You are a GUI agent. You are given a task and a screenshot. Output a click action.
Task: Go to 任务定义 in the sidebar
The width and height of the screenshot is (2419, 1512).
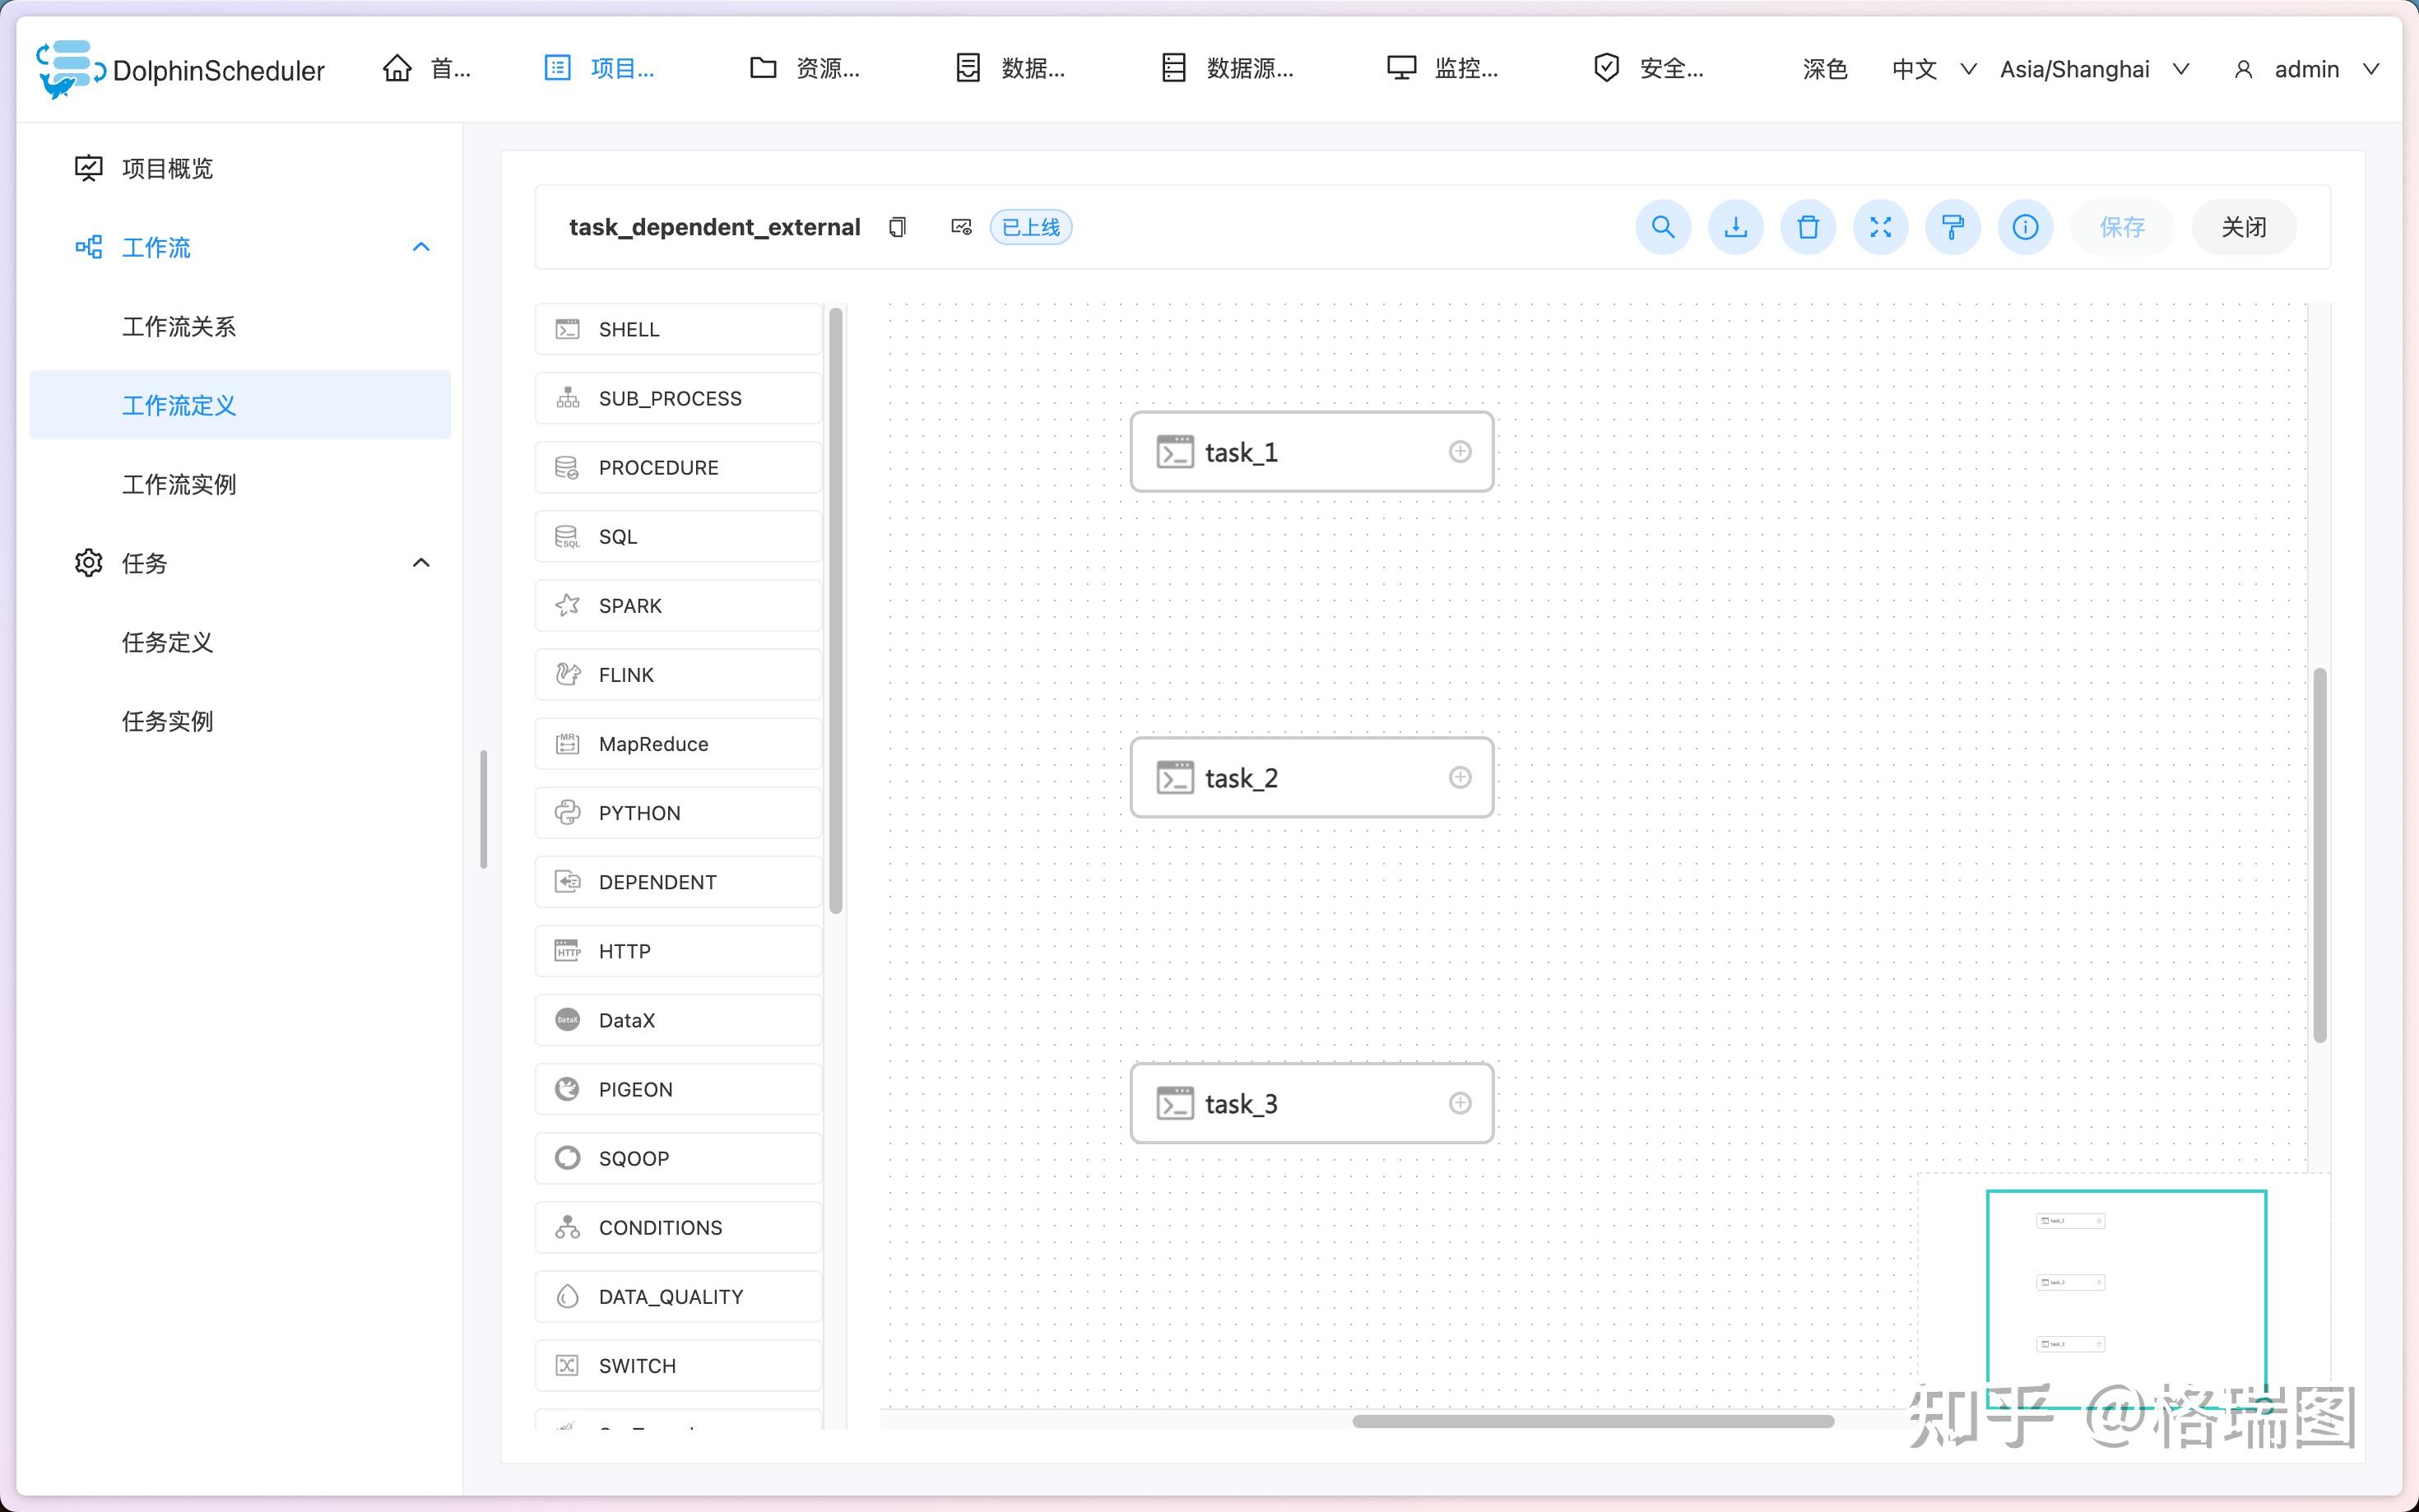coord(167,642)
